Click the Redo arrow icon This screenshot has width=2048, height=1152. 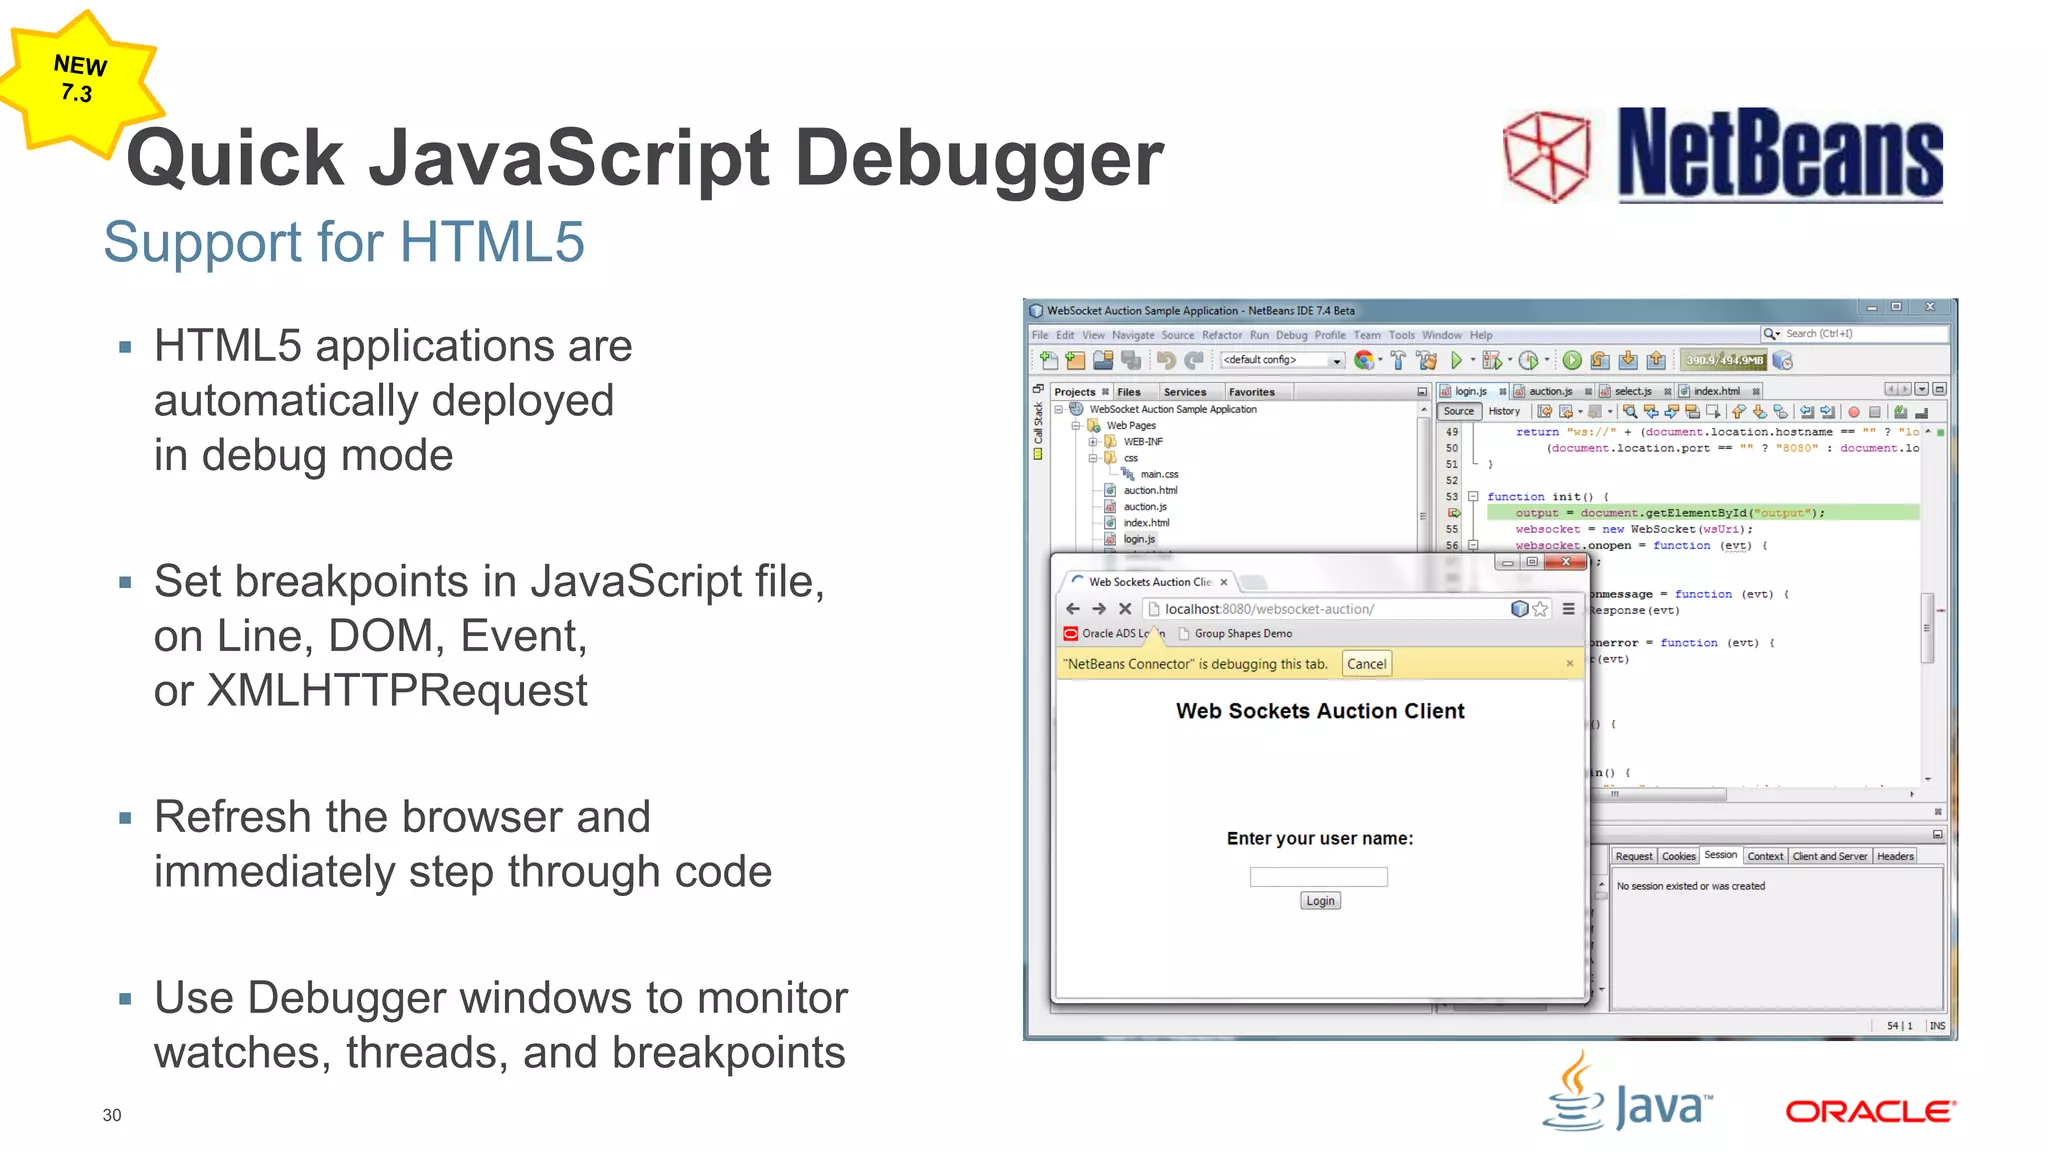point(1194,361)
